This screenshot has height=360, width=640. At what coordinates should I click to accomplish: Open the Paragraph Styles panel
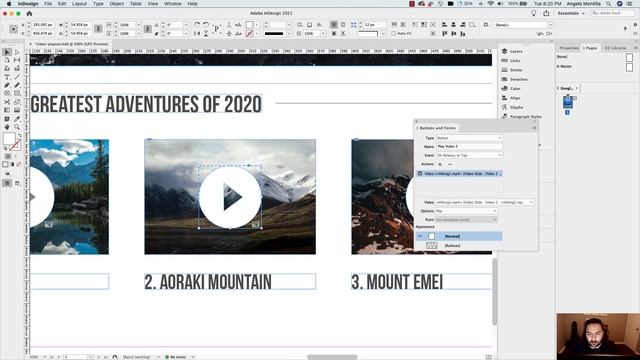pos(522,117)
